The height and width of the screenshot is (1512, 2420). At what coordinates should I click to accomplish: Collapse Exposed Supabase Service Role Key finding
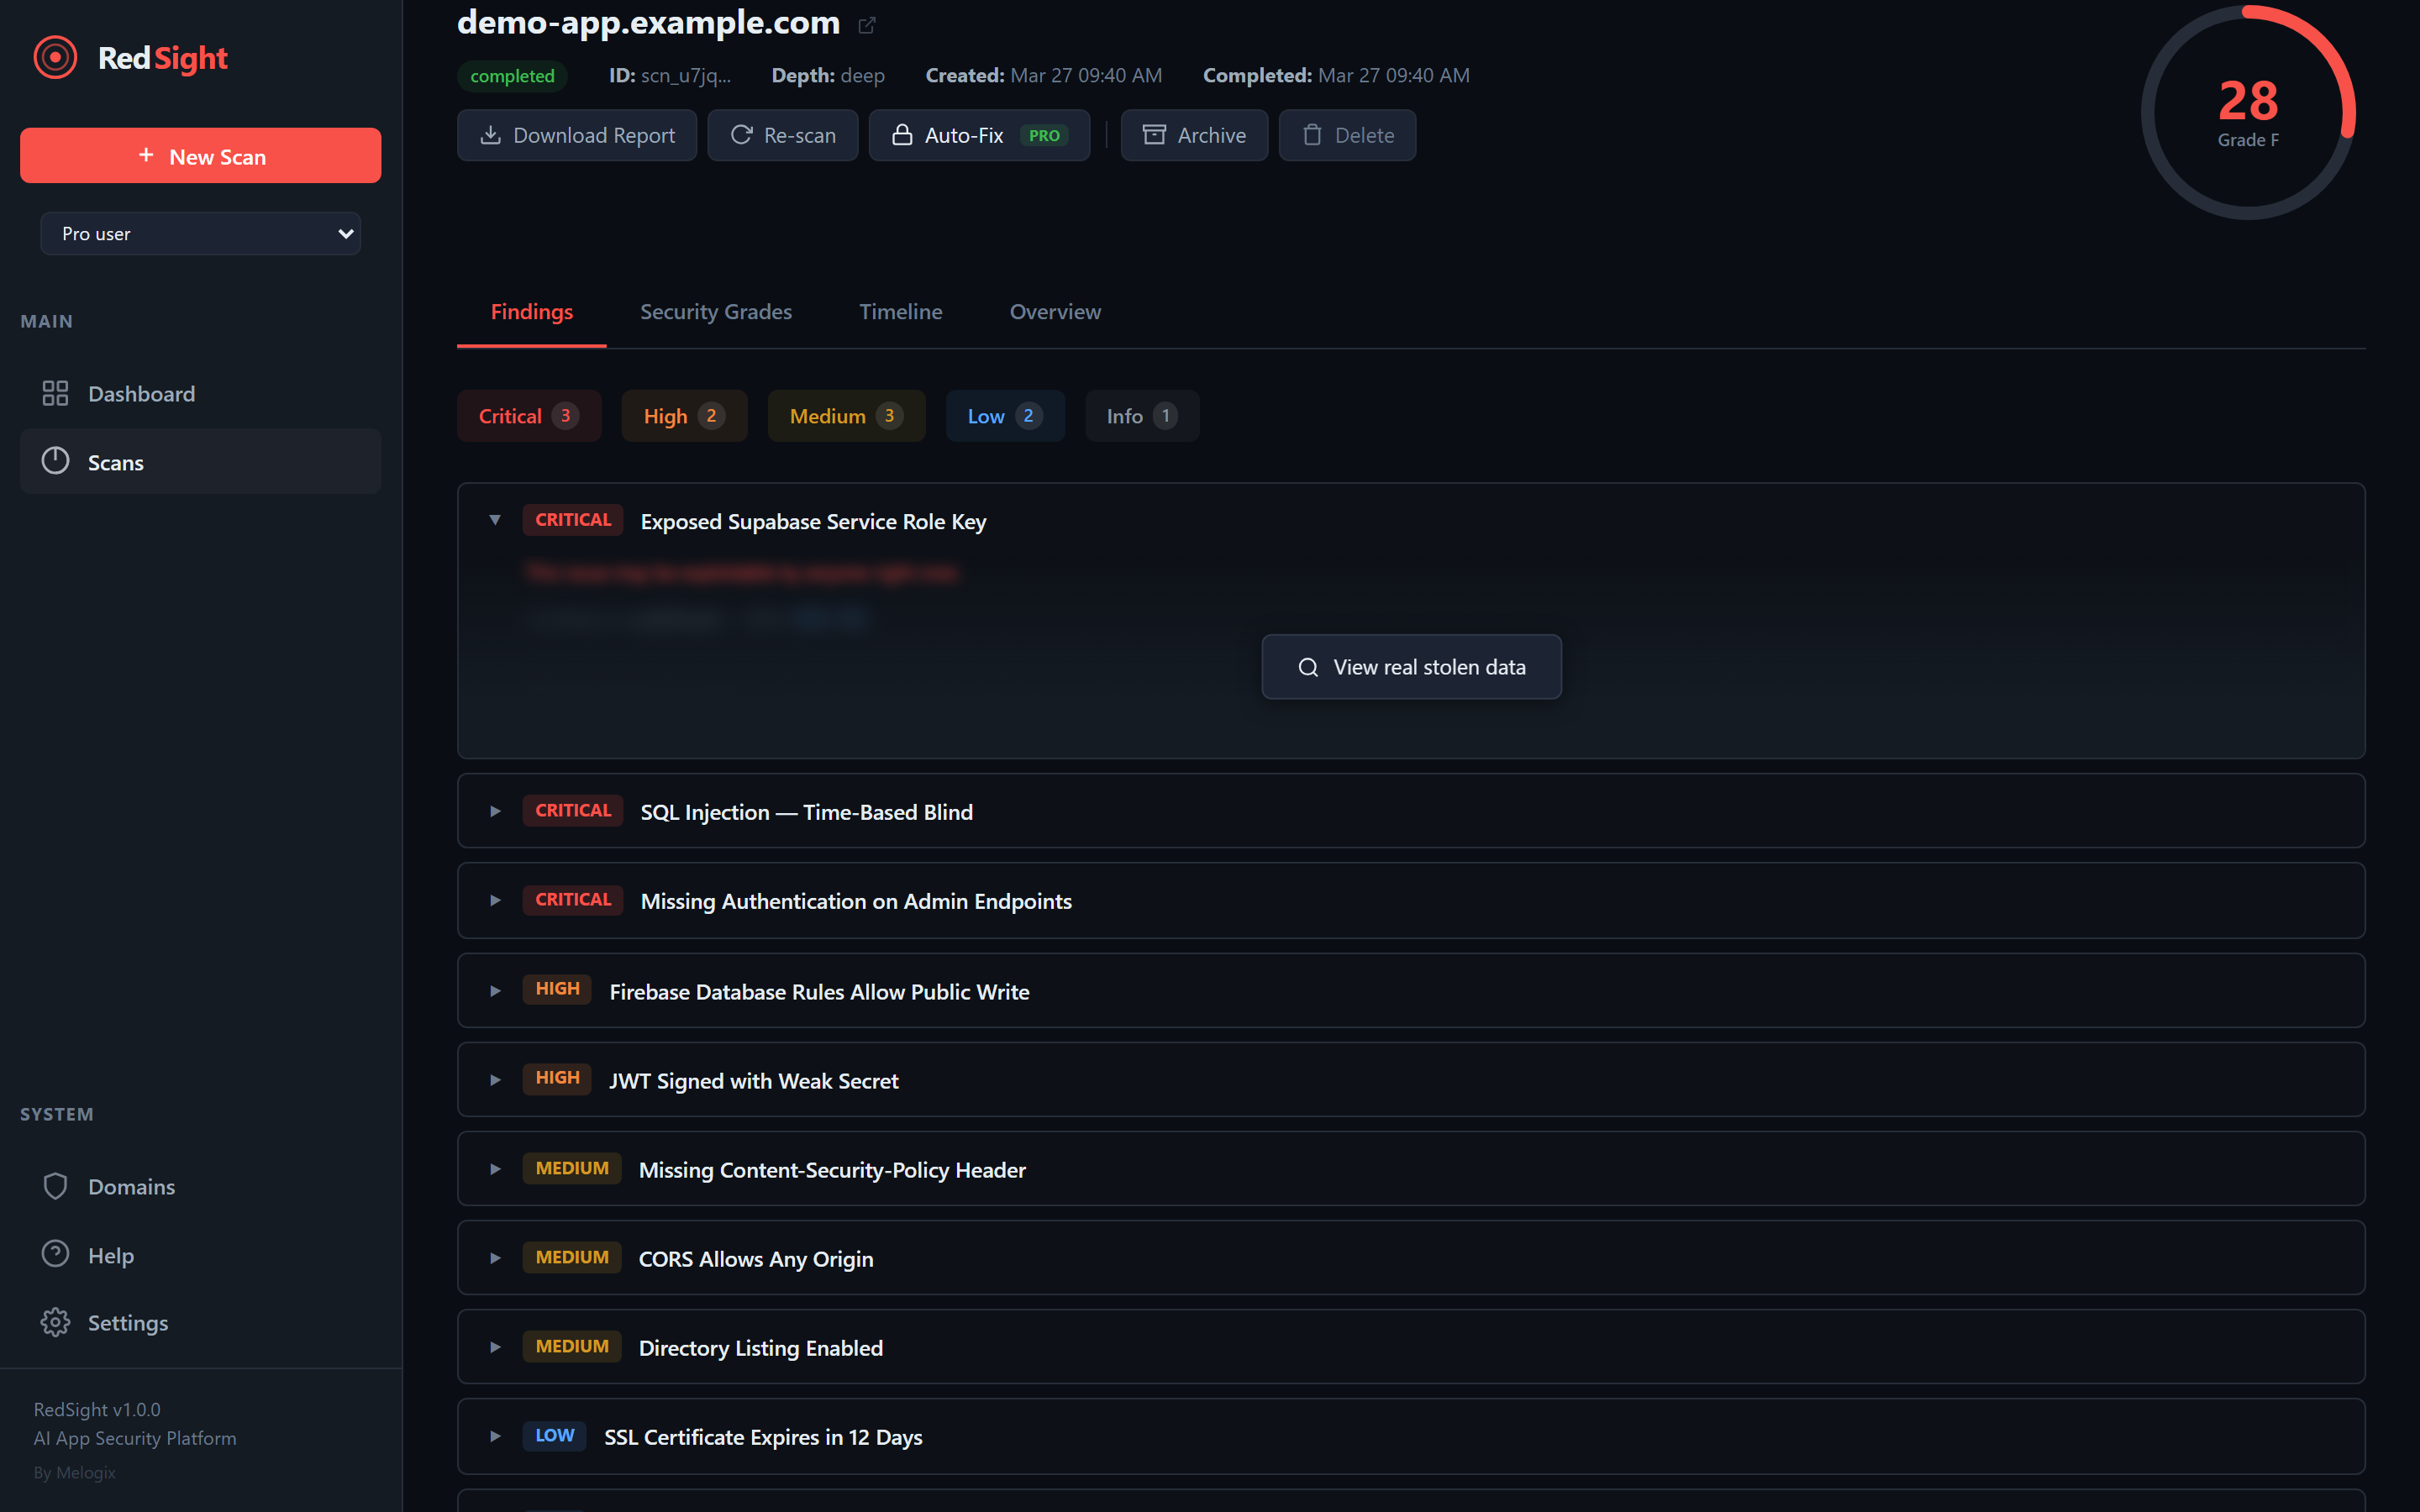(495, 520)
